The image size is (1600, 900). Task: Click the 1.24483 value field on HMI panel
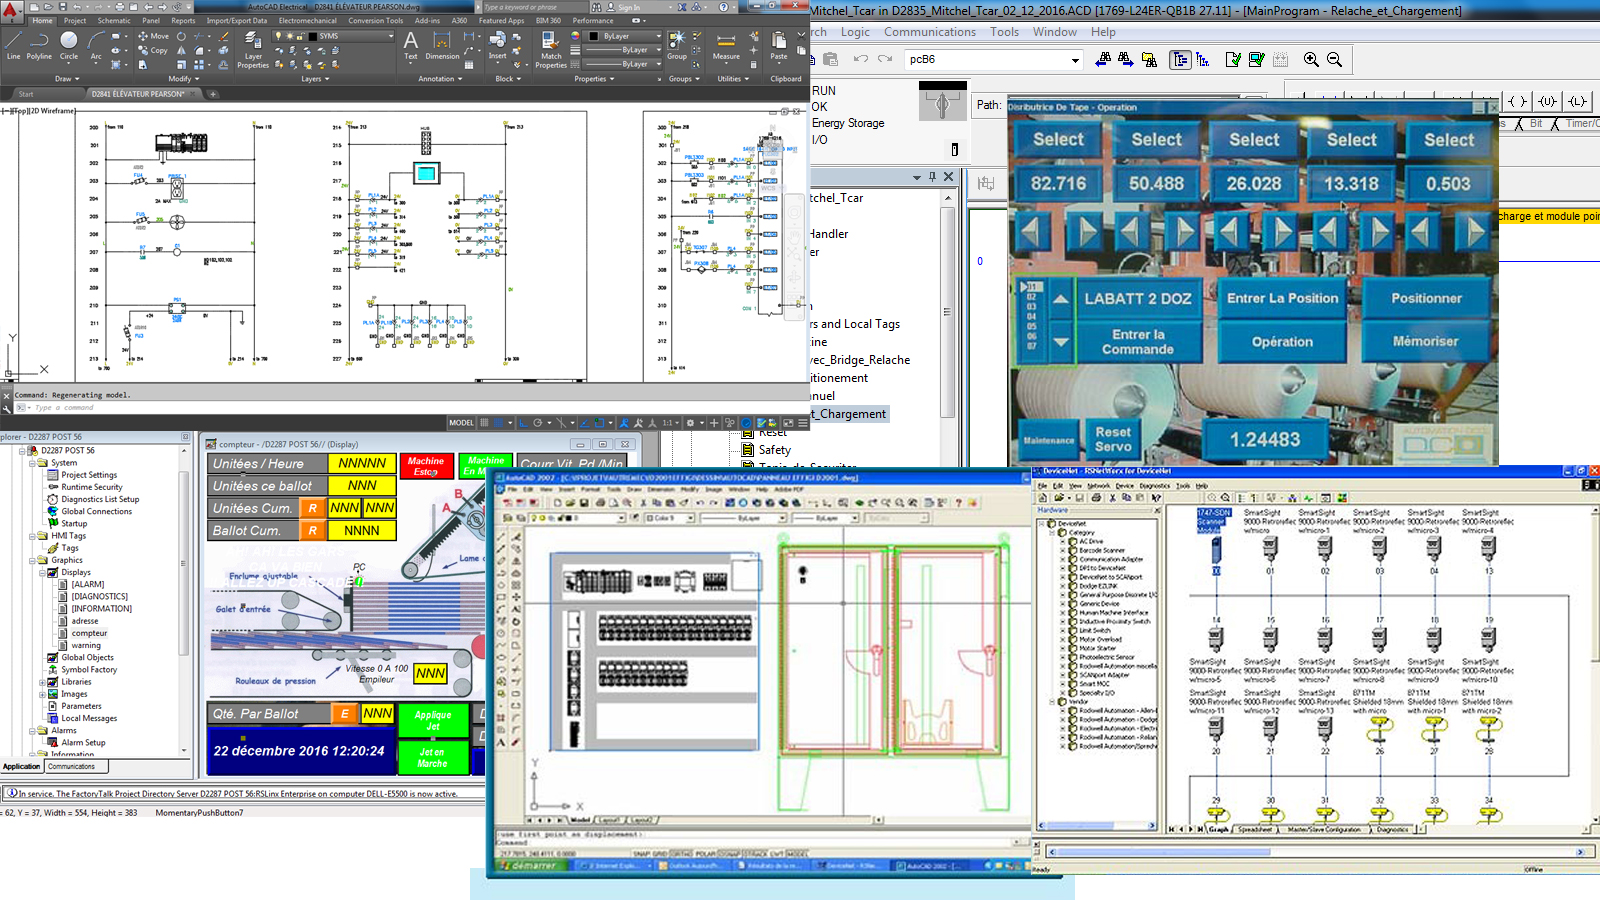(1265, 440)
